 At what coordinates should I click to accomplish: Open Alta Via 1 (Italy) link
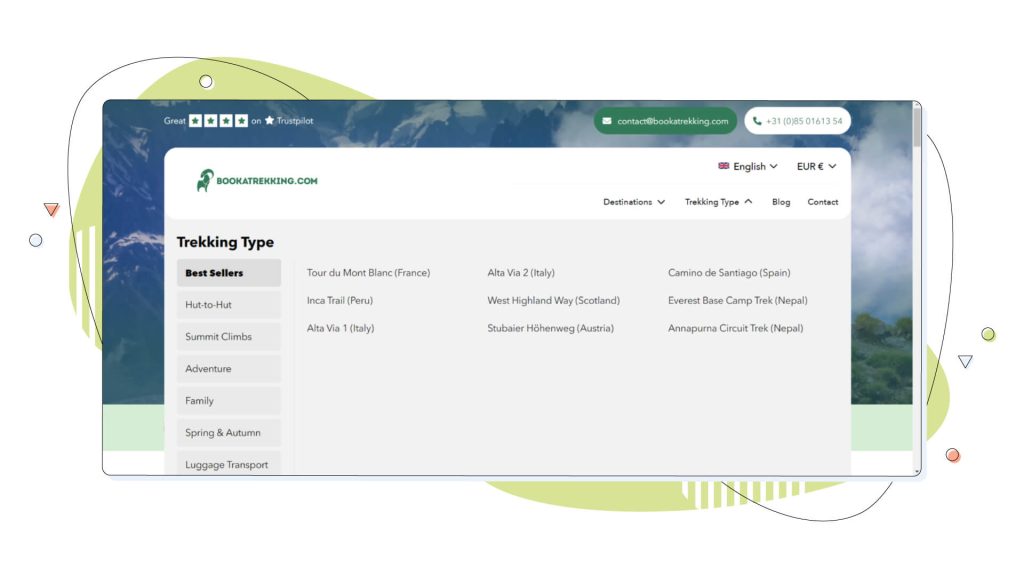tap(340, 328)
